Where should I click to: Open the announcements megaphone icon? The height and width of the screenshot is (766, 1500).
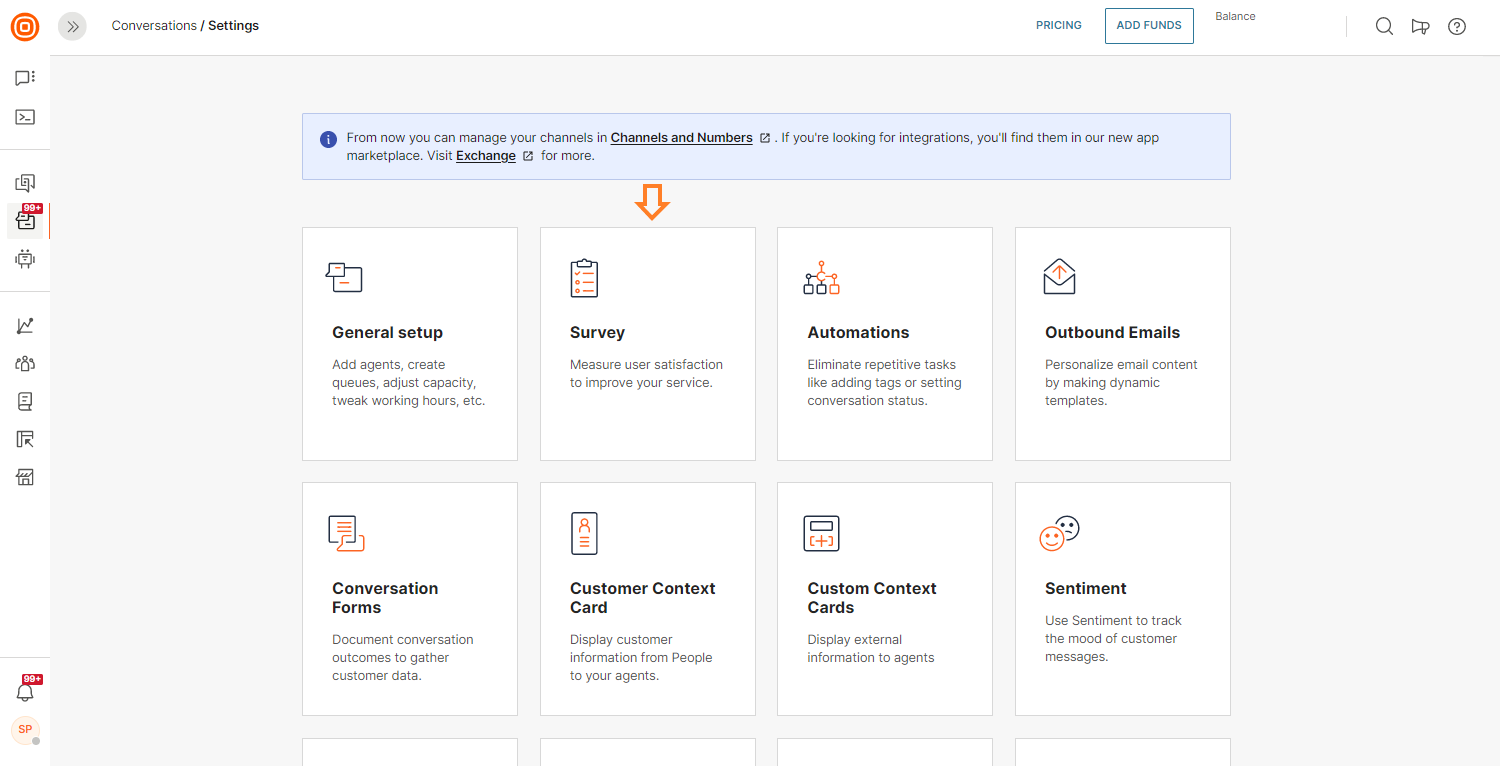point(1420,27)
